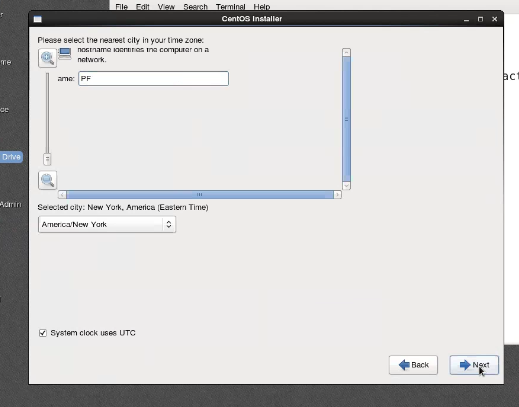This screenshot has width=519, height=407.
Task: Open the Edit menu in terminal window
Action: tap(142, 7)
